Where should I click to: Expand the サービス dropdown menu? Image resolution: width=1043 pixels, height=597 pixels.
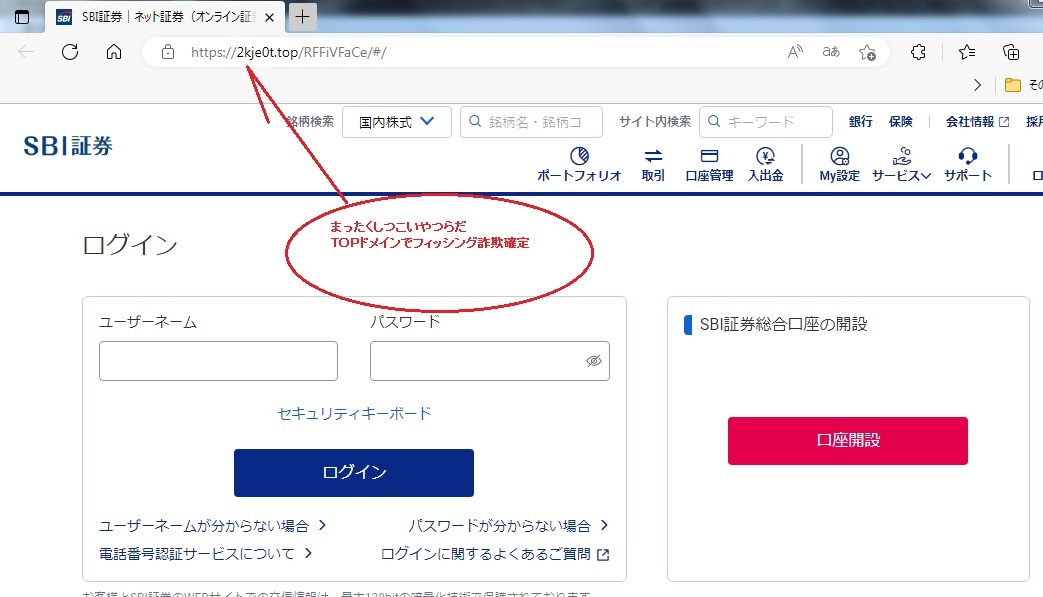tap(901, 164)
